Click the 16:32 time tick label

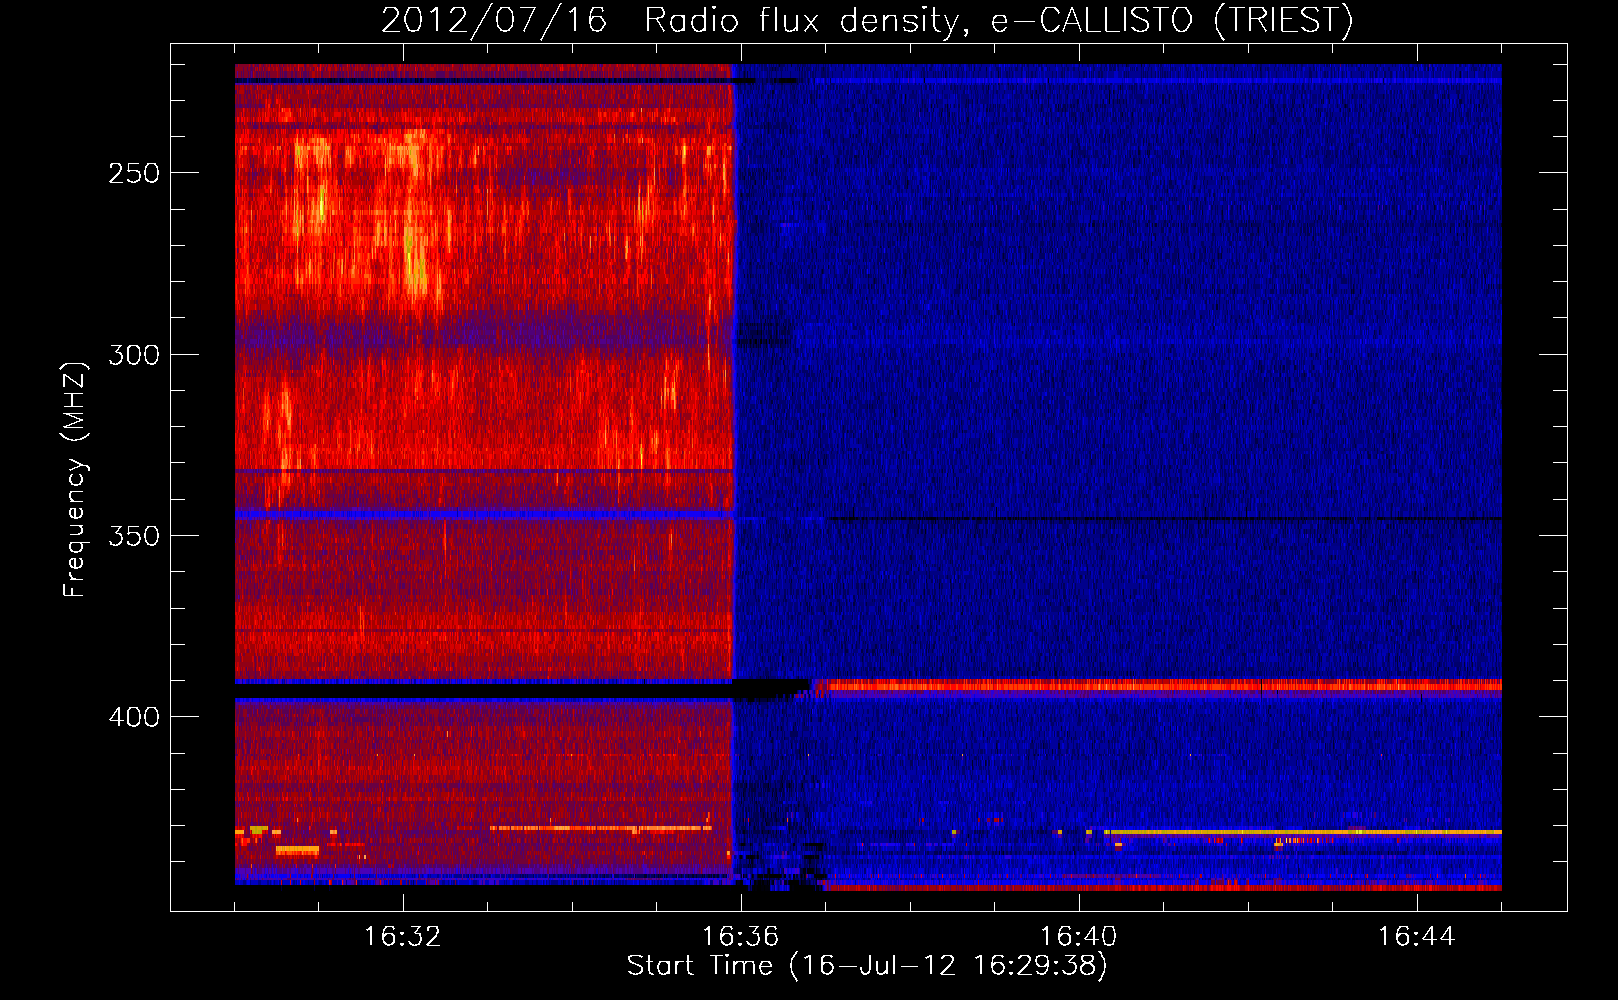pos(402,937)
